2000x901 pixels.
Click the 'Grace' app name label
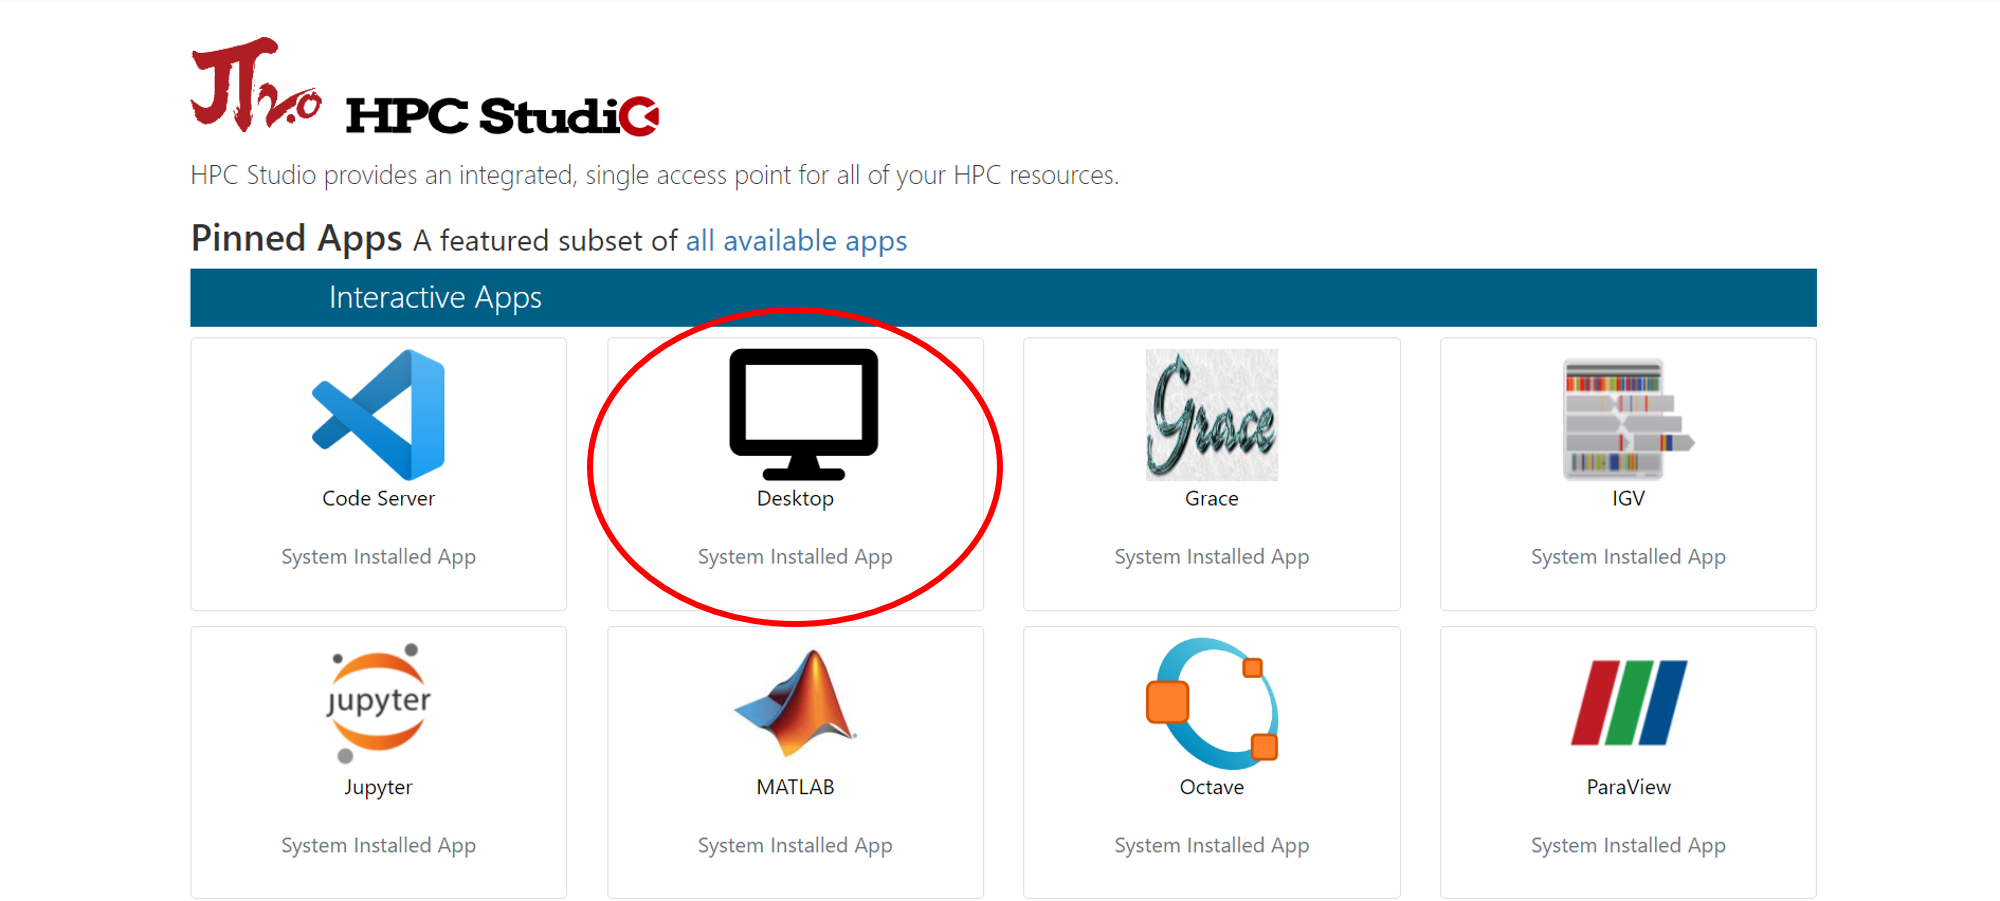coord(1211,498)
